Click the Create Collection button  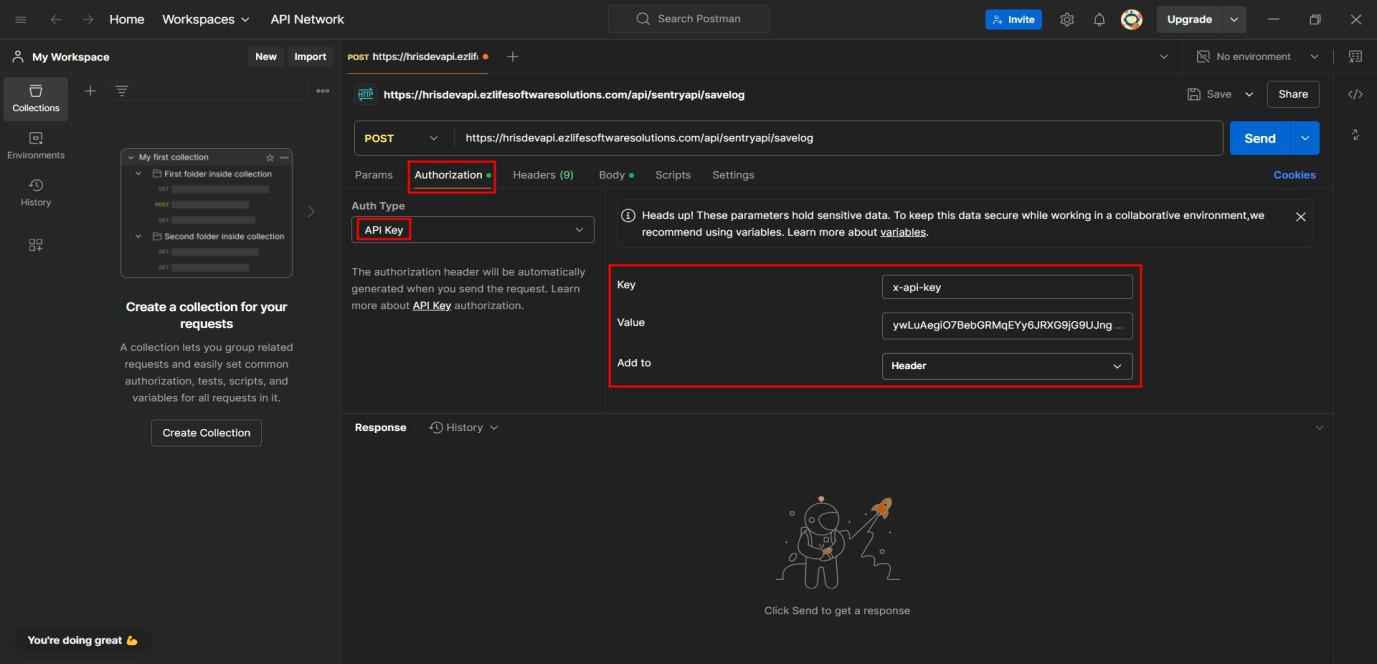[x=207, y=433]
